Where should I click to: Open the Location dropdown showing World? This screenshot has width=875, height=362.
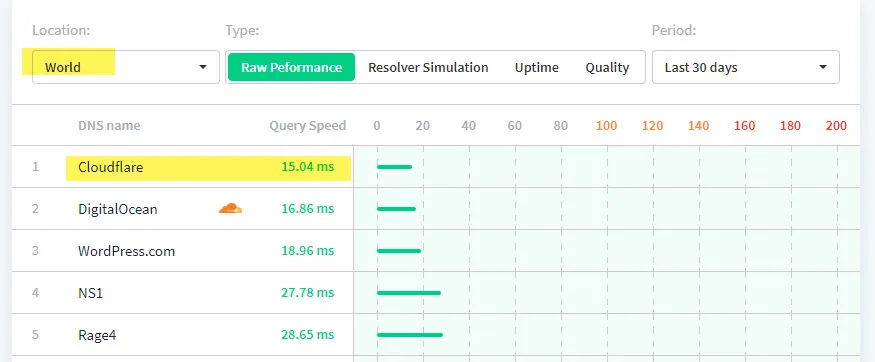[x=126, y=67]
